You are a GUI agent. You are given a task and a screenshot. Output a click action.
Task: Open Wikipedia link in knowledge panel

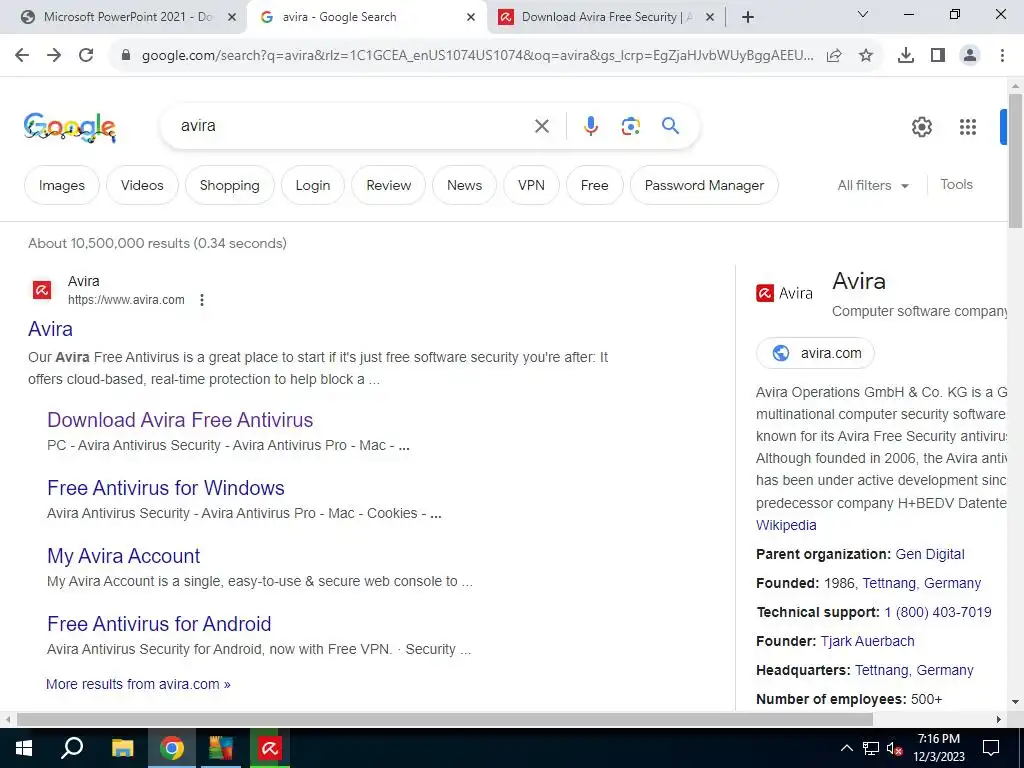pyautogui.click(x=786, y=525)
